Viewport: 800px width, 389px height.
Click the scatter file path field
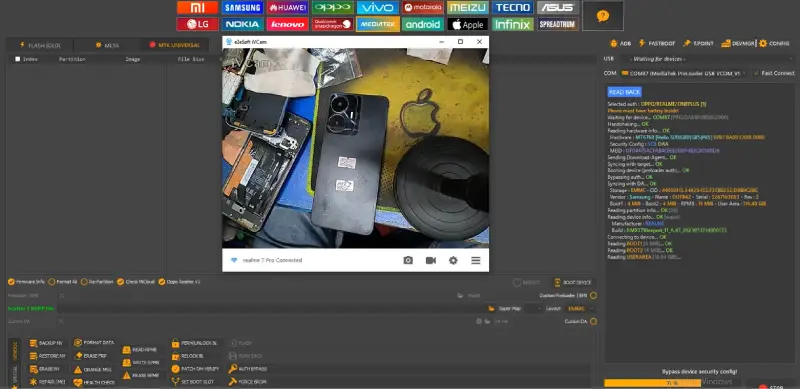pos(270,308)
